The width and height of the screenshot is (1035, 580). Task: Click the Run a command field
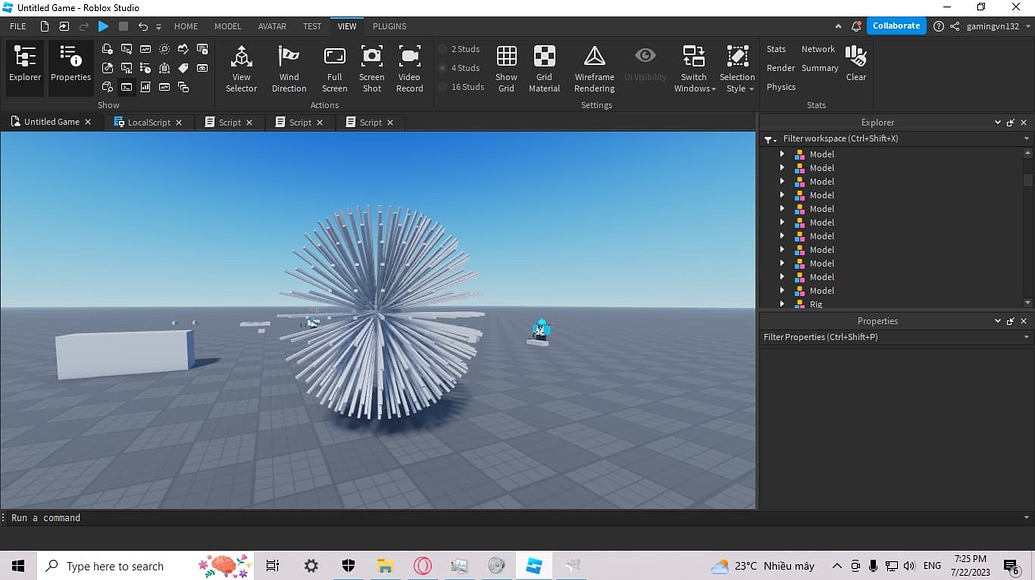(100, 518)
